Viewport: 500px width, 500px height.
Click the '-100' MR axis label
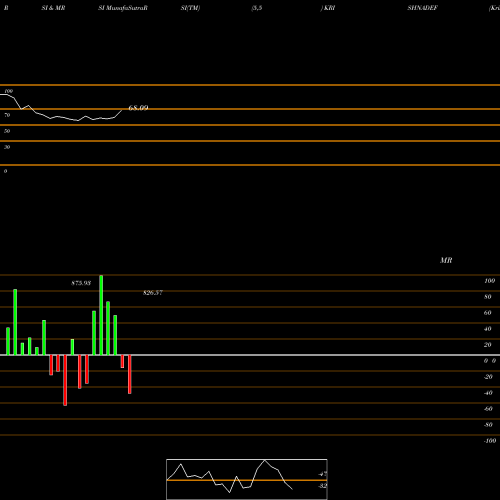pyautogui.click(x=490, y=441)
